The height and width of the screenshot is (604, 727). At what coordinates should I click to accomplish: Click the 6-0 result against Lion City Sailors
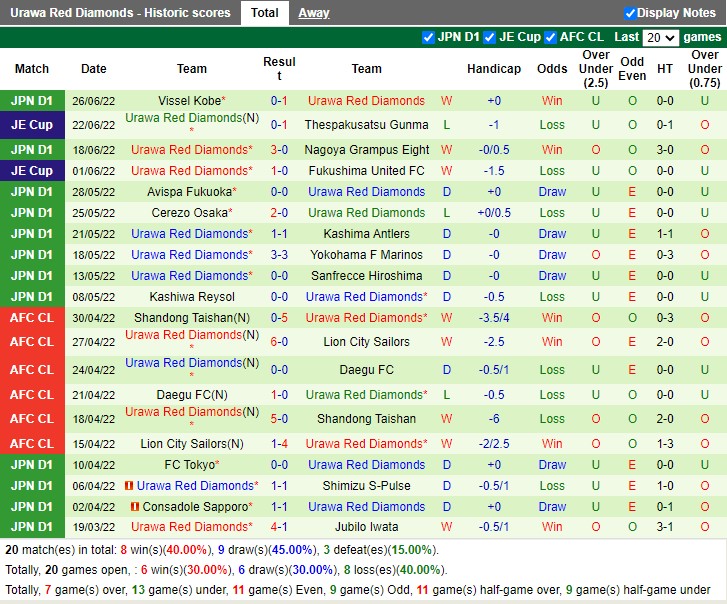tap(279, 342)
